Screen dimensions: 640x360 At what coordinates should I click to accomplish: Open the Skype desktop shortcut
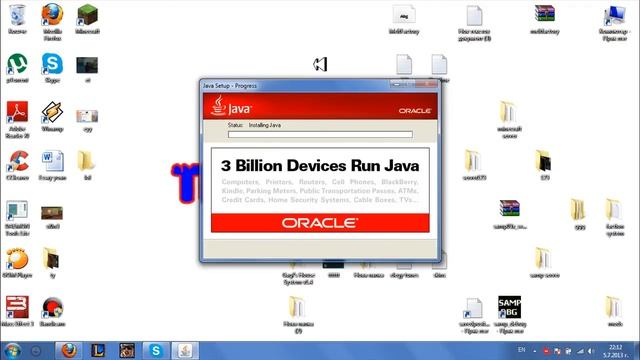[52, 64]
